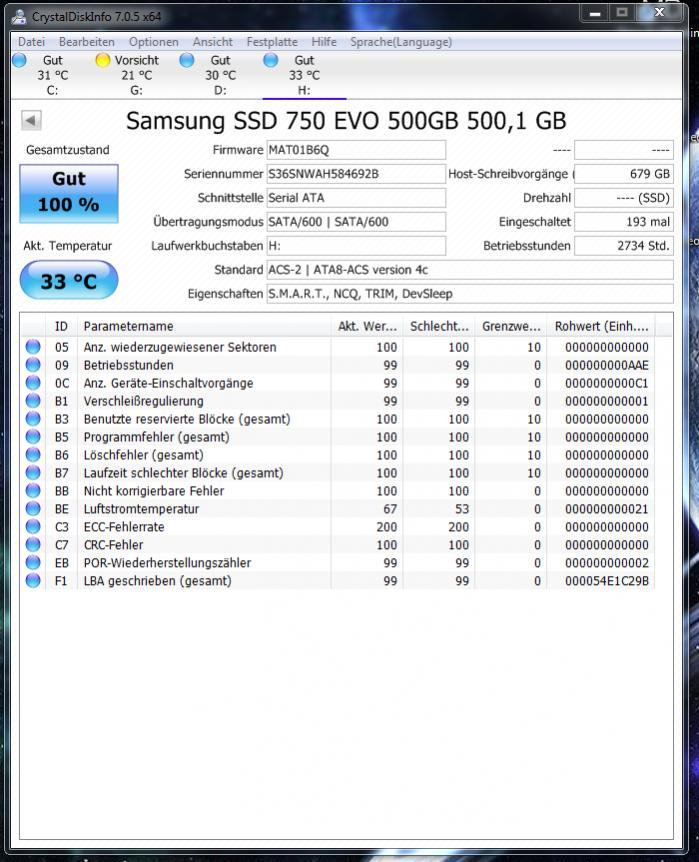Click the Gut 100 % health status button
The width and height of the screenshot is (699, 862).
[x=69, y=194]
